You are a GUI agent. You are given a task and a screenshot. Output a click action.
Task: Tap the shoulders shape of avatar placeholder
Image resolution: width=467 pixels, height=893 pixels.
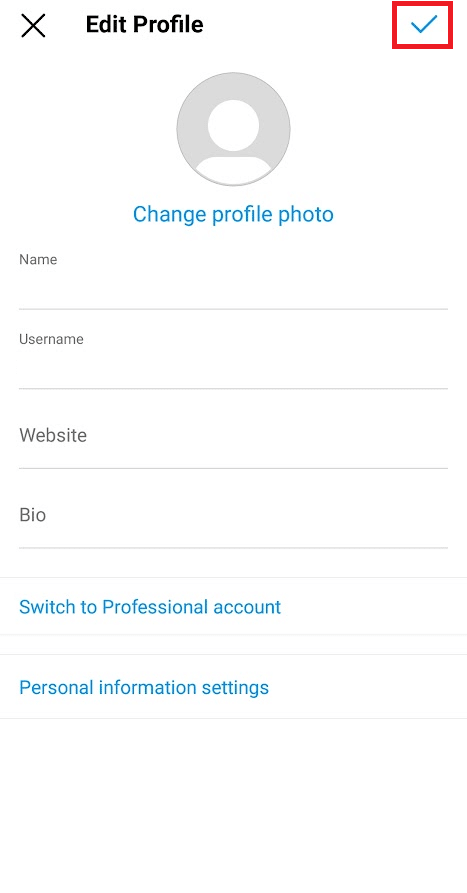[234, 170]
